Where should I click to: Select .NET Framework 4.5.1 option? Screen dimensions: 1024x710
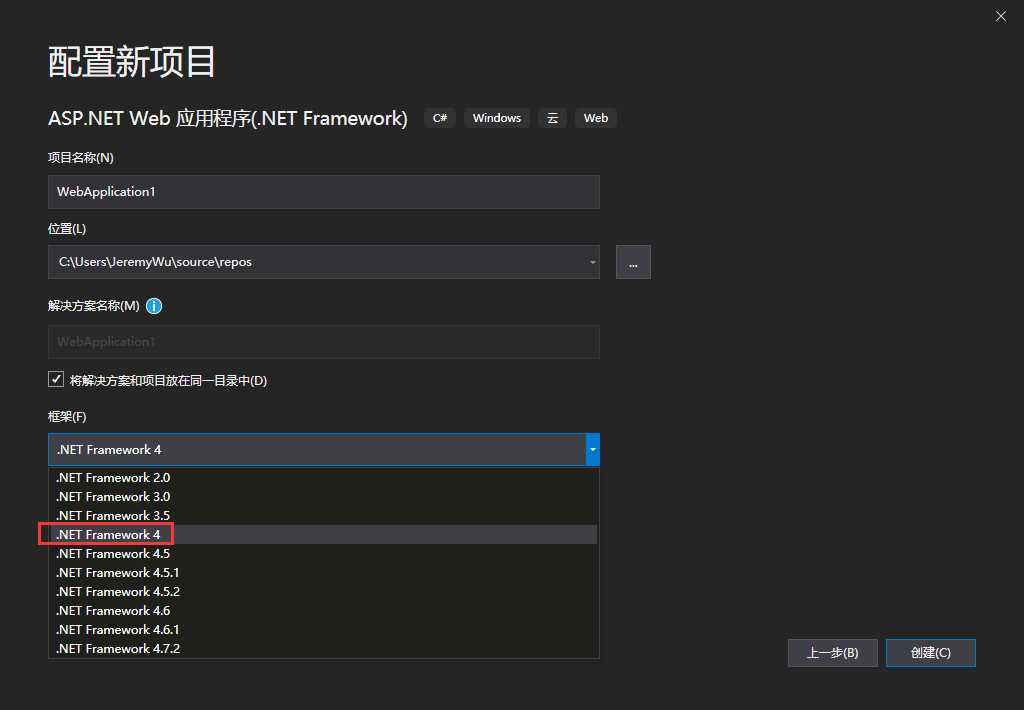pyautogui.click(x=324, y=572)
